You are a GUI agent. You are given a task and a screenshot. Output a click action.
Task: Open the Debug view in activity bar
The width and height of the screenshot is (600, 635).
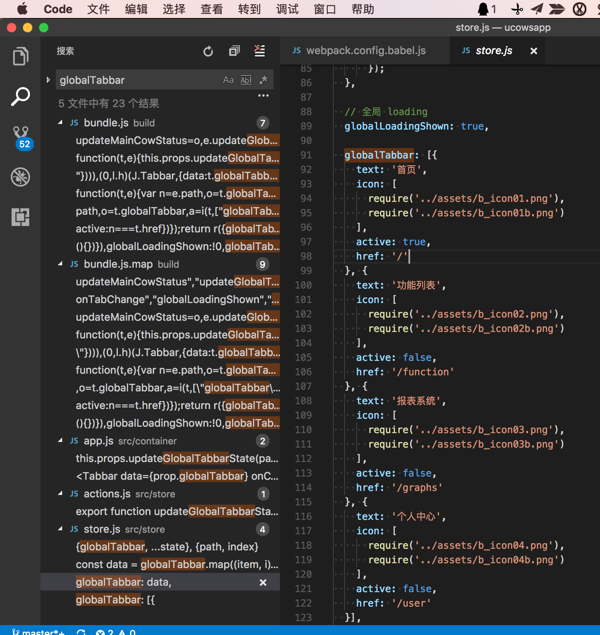(x=20, y=177)
